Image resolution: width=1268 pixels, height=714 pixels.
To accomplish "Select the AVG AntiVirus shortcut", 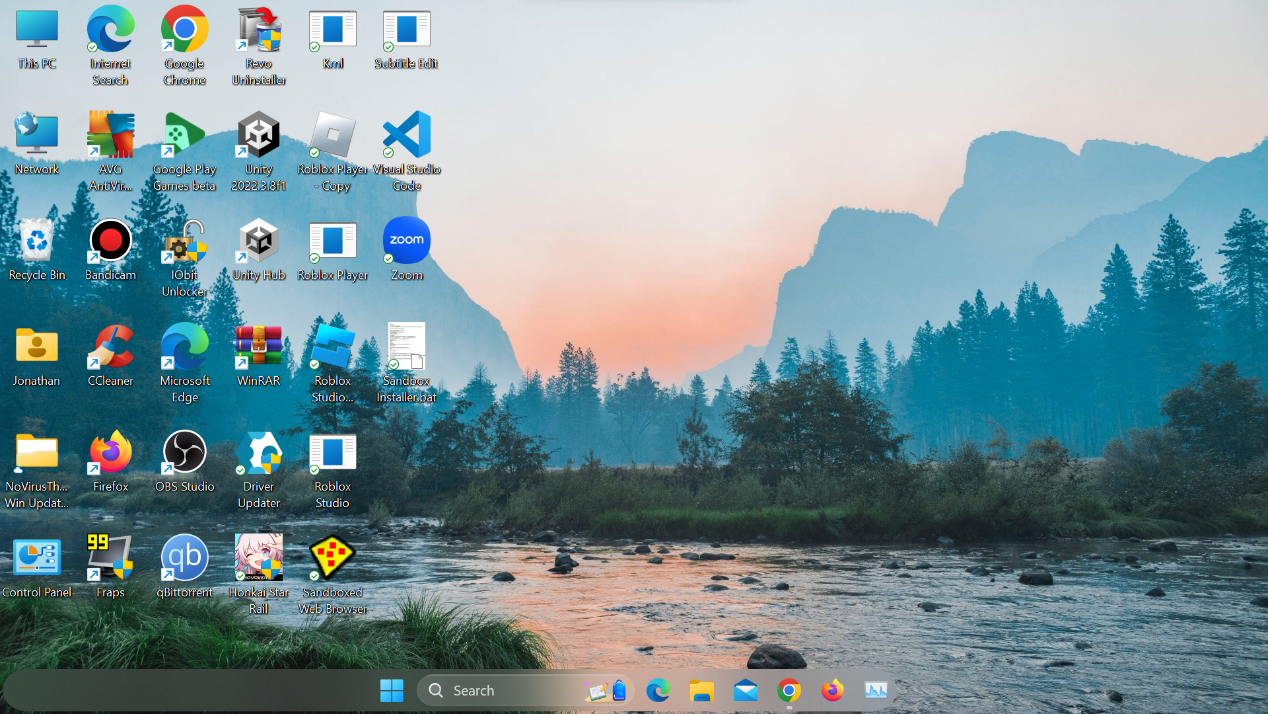I will (x=111, y=151).
